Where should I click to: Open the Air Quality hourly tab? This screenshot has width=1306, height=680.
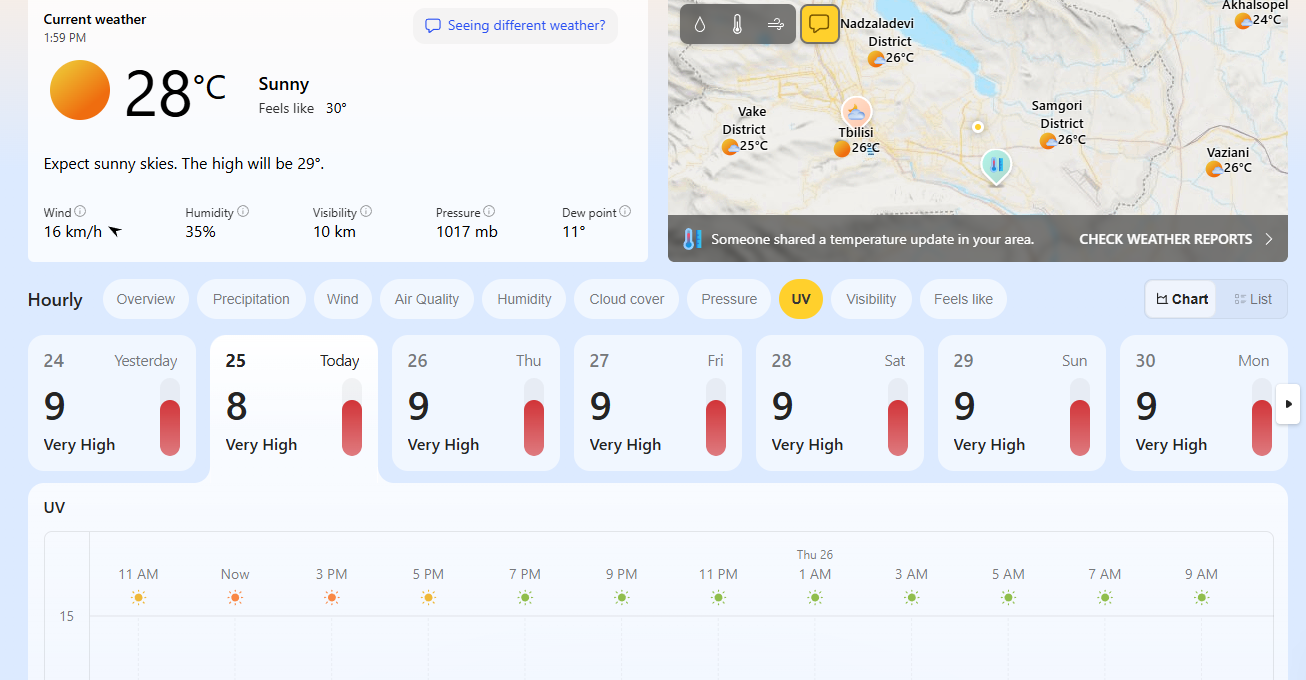pos(427,299)
